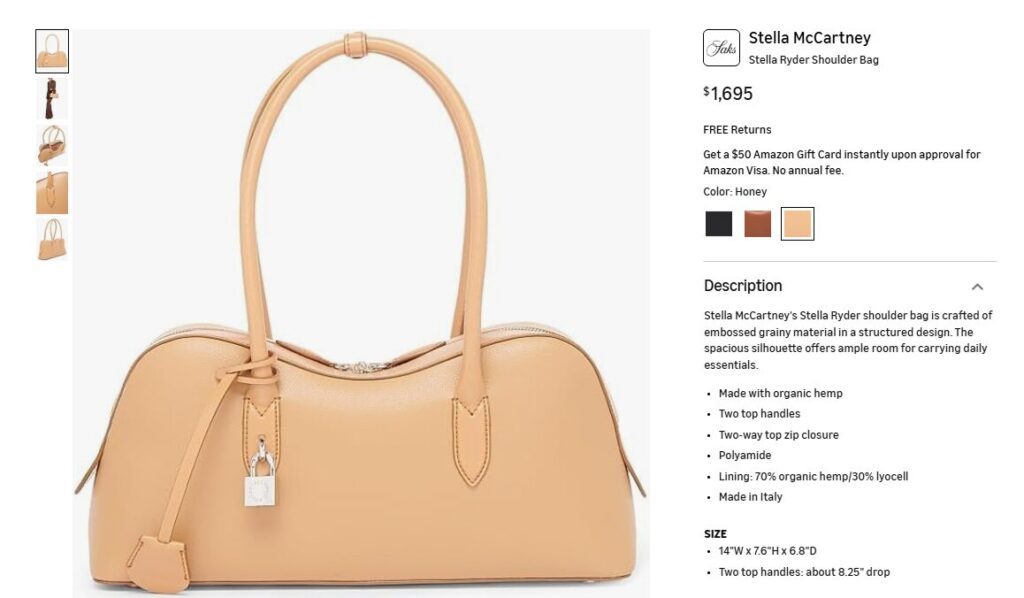1024x598 pixels.
Task: Select the last bag thumbnail
Action: [52, 240]
